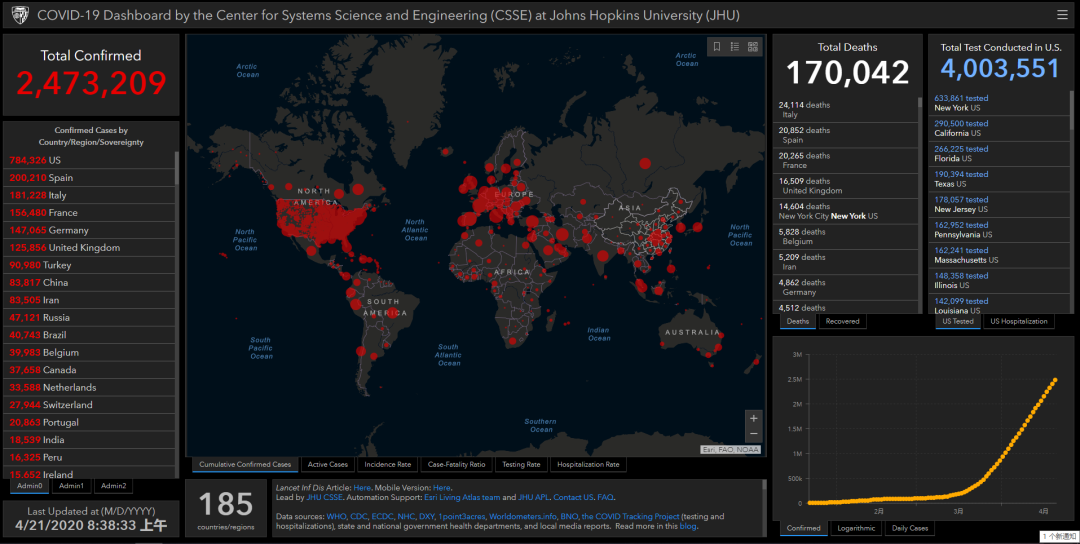Select the Deaths tab
The image size is (1080, 544).
[x=798, y=322]
